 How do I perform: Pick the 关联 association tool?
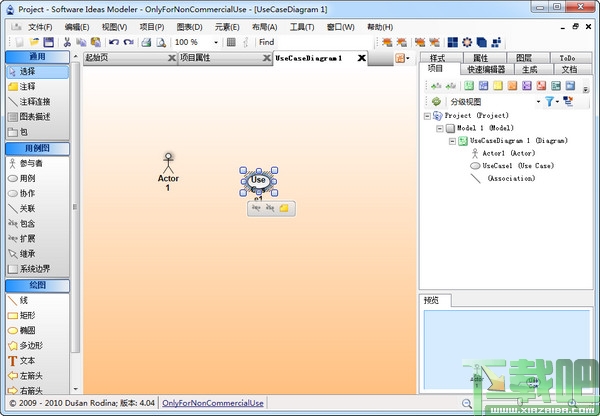point(37,209)
